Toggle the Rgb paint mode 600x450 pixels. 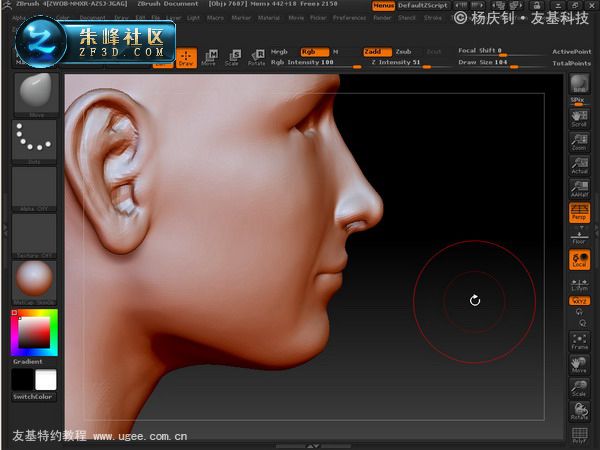coord(315,52)
